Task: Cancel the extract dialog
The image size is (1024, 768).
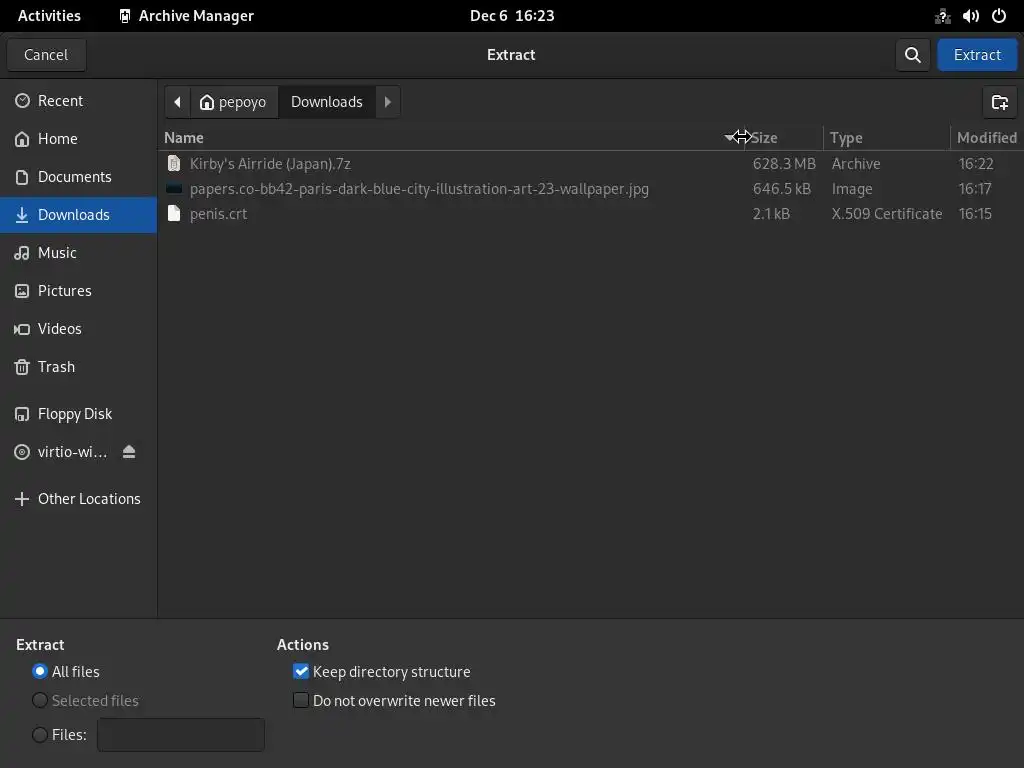Action: pos(46,55)
